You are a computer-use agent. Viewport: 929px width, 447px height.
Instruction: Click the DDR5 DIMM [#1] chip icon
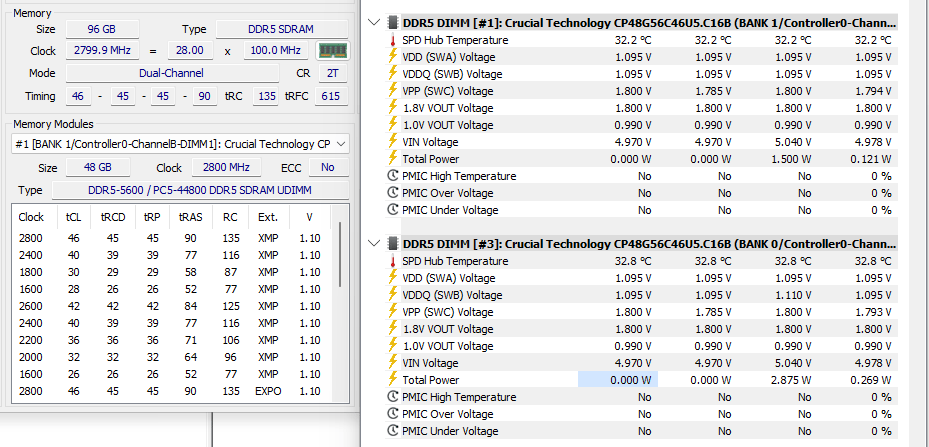(392, 23)
